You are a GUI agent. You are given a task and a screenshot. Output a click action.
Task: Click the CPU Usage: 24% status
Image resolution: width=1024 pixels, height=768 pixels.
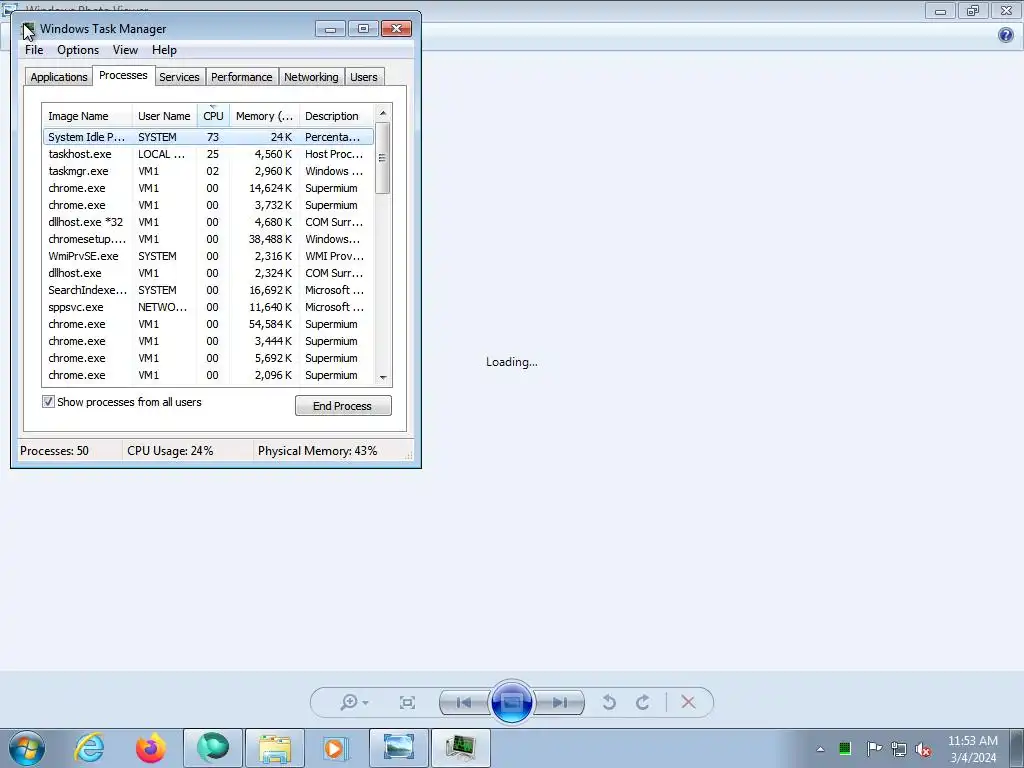point(170,451)
